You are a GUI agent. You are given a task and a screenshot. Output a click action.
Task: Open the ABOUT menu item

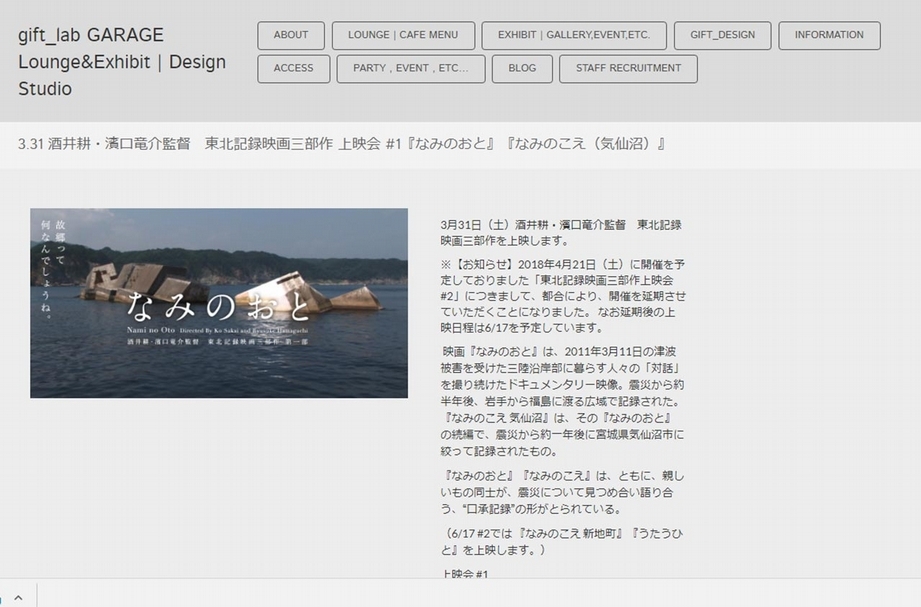(291, 35)
